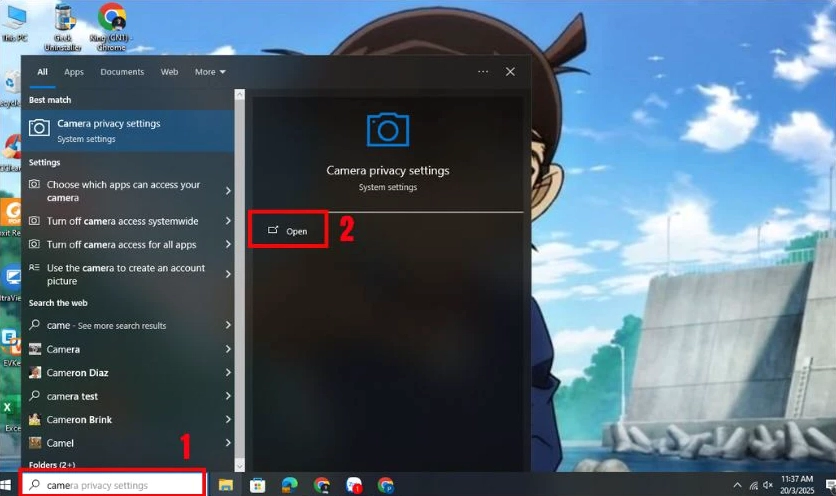836x496 pixels.
Task: Open the Geek Uninstaller desktop shortcut
Action: [65, 24]
